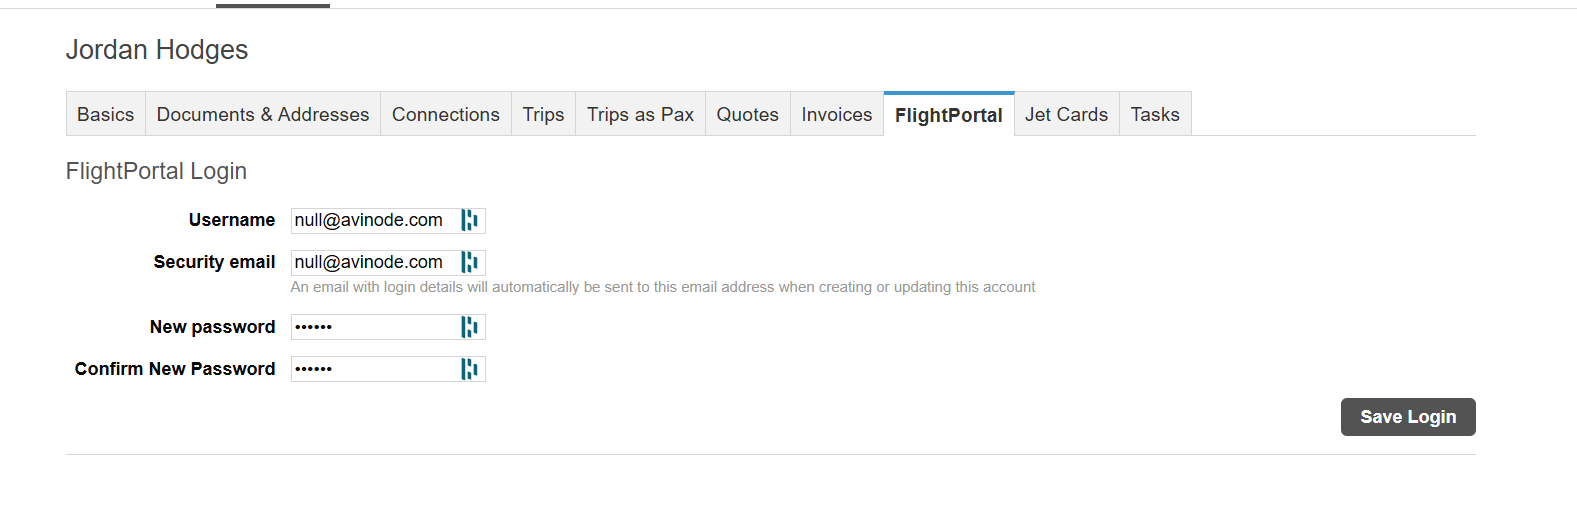This screenshot has width=1577, height=507.
Task: Click password manager icon in Username field
Action: 469,220
